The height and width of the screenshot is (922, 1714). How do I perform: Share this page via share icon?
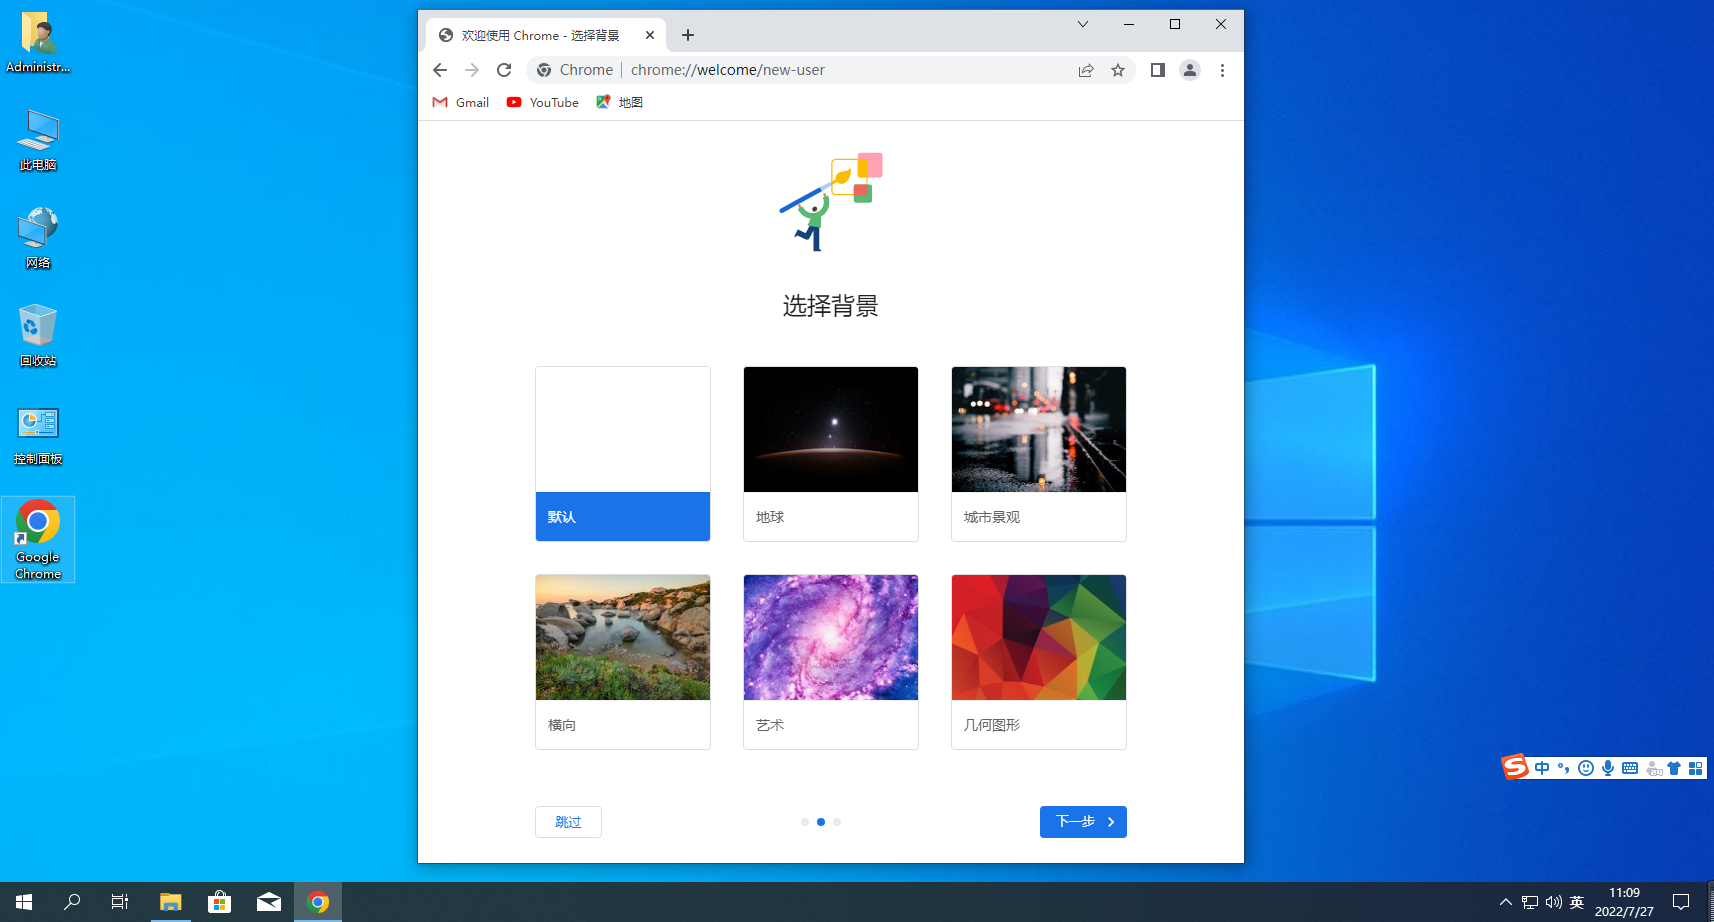(1086, 70)
